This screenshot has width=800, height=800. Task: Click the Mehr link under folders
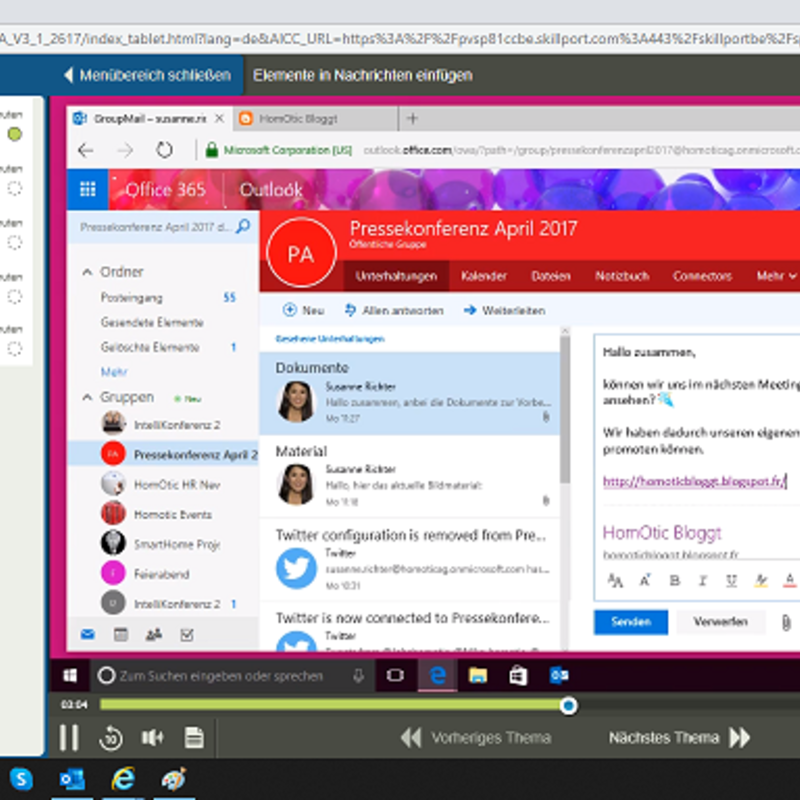click(x=114, y=371)
